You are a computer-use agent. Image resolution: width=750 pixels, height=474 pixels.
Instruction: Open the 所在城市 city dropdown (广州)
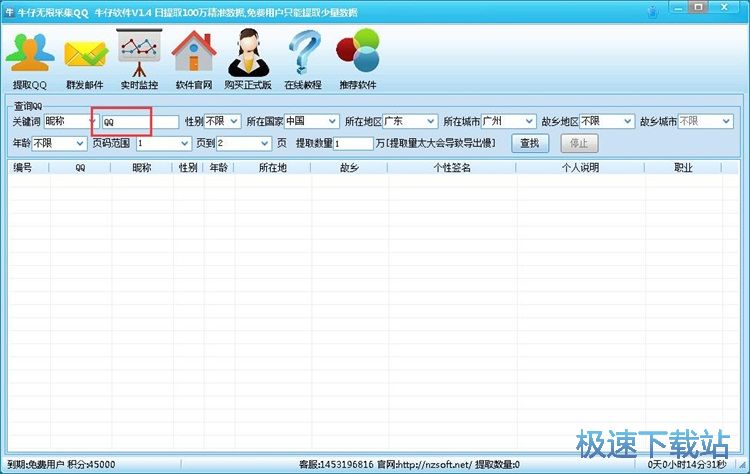tap(508, 121)
